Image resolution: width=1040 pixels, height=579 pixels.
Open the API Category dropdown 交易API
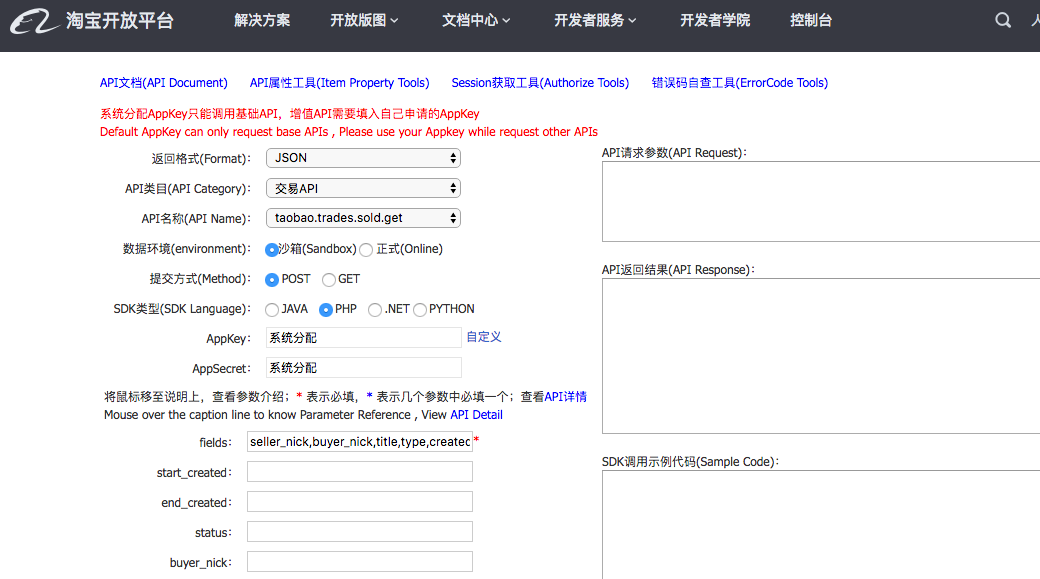[363, 188]
